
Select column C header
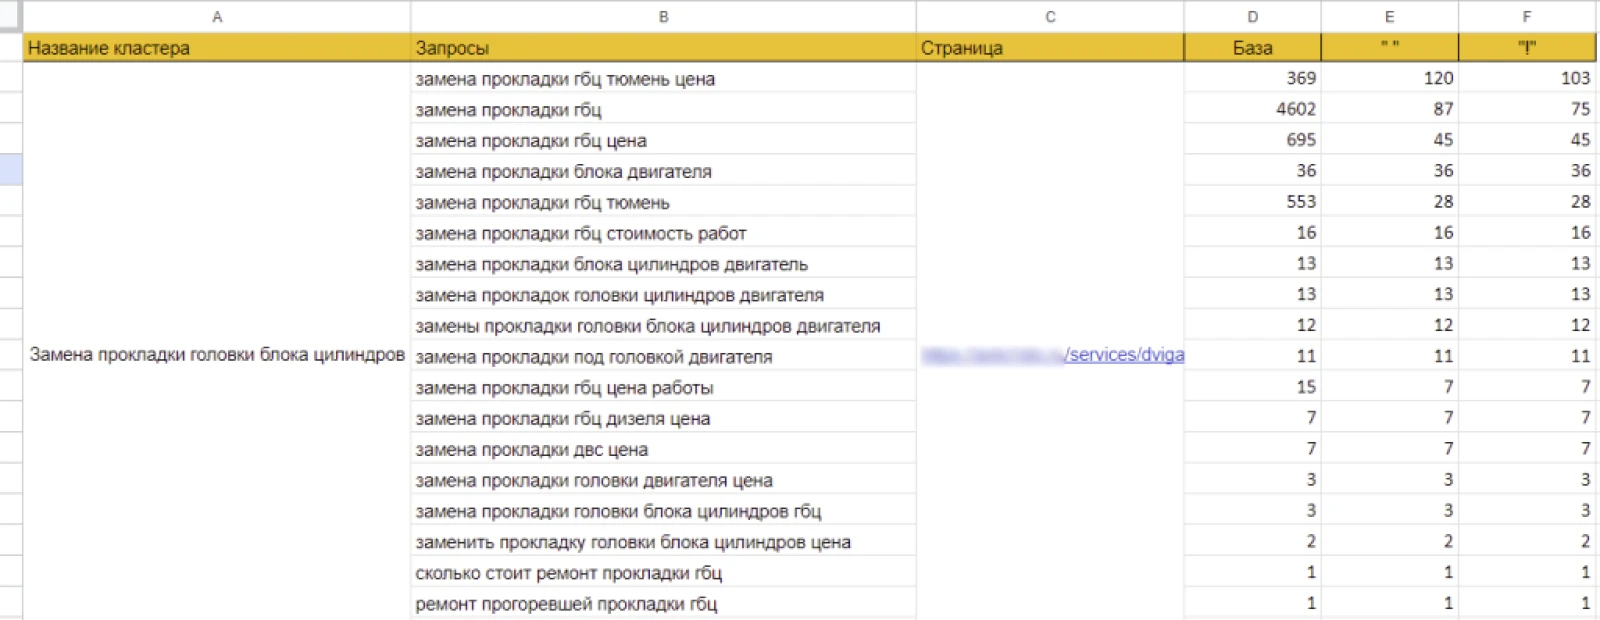click(1050, 16)
